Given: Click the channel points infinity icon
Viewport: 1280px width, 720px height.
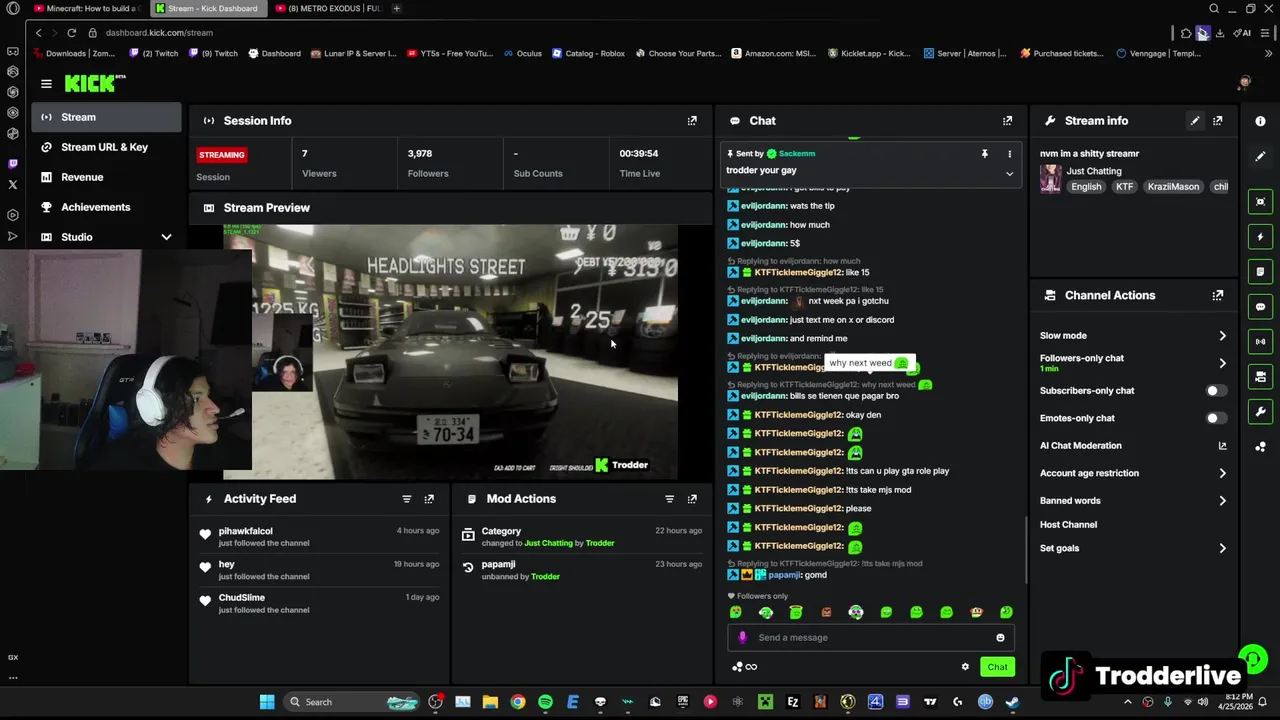Looking at the screenshot, I should [751, 667].
